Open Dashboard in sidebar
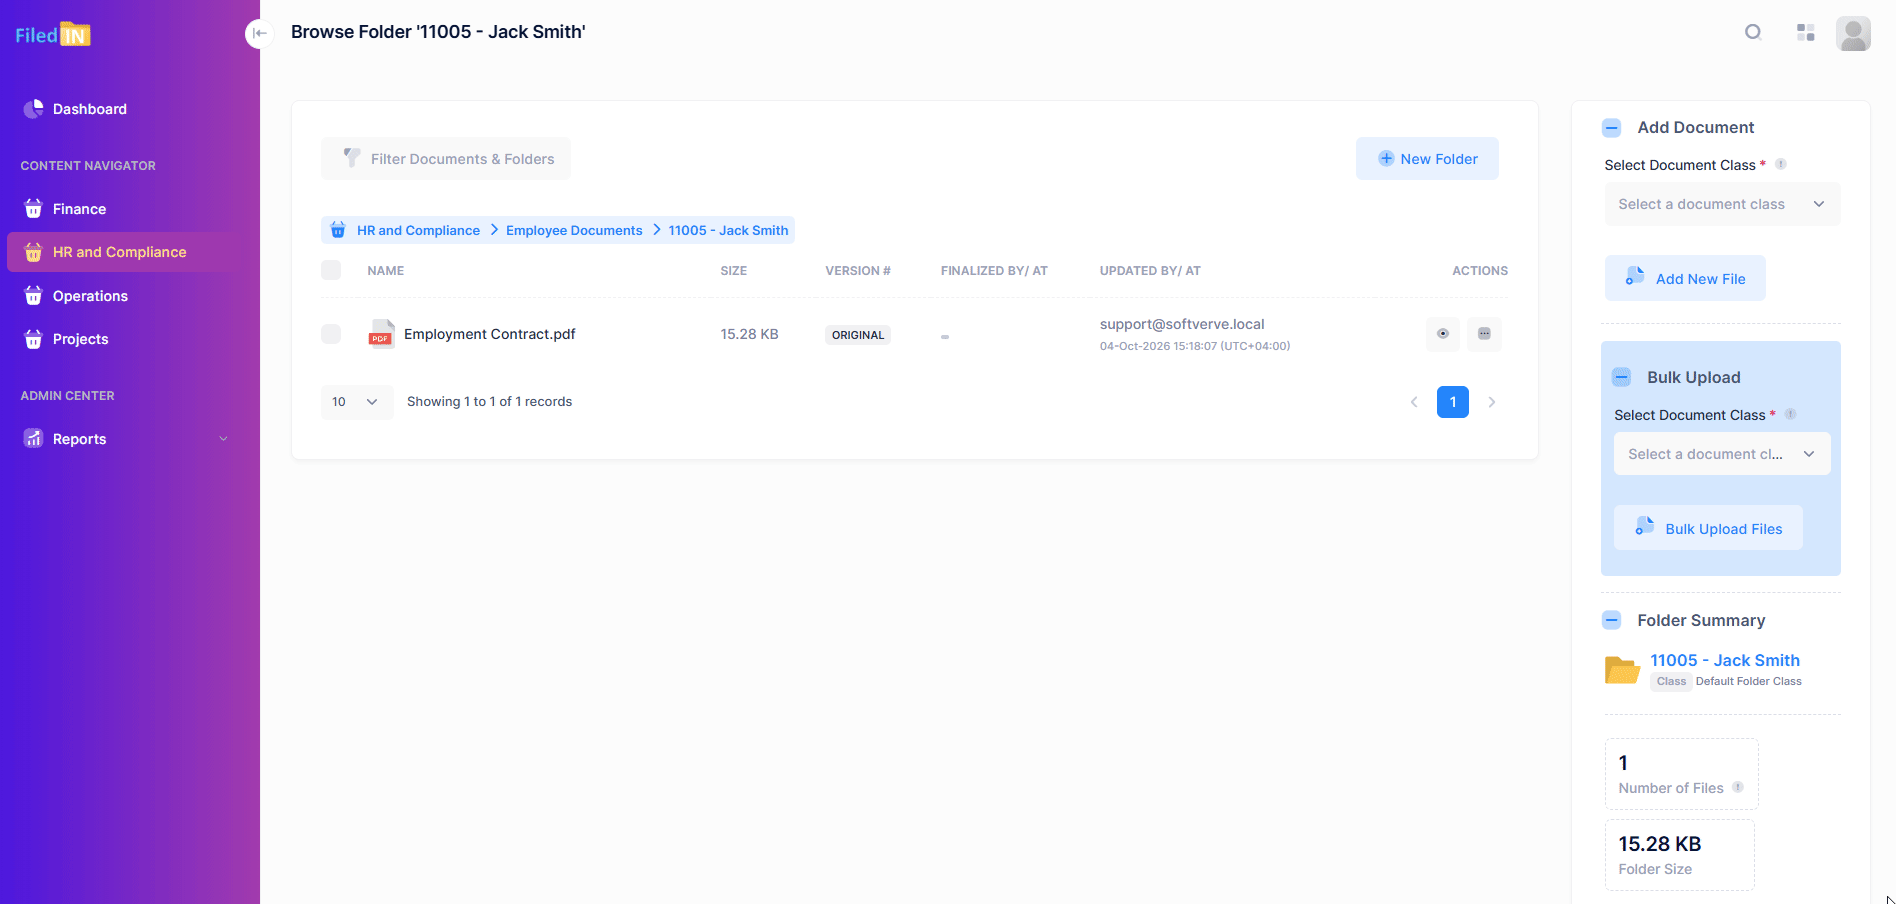The image size is (1896, 904). (x=126, y=109)
